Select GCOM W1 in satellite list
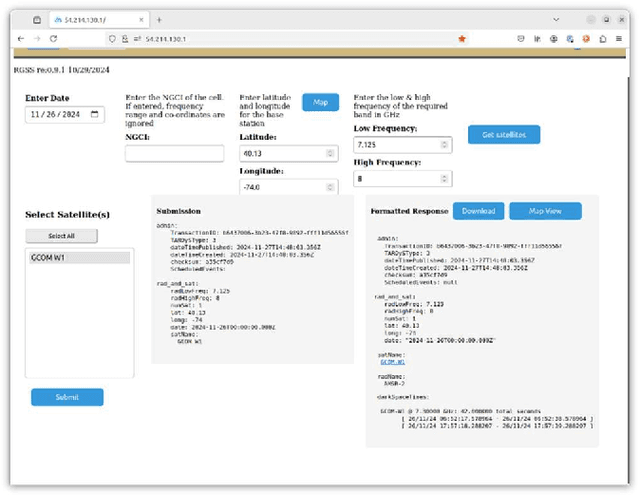 pos(77,258)
